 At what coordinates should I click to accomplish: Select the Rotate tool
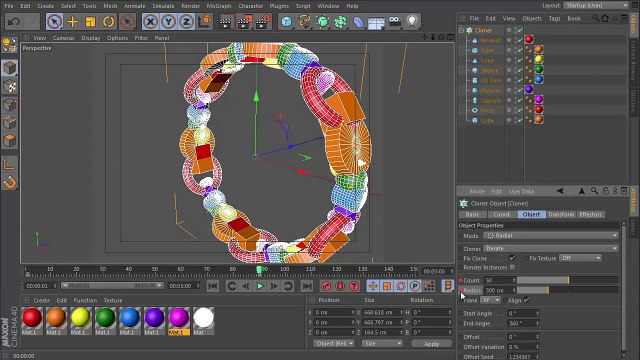tap(109, 21)
